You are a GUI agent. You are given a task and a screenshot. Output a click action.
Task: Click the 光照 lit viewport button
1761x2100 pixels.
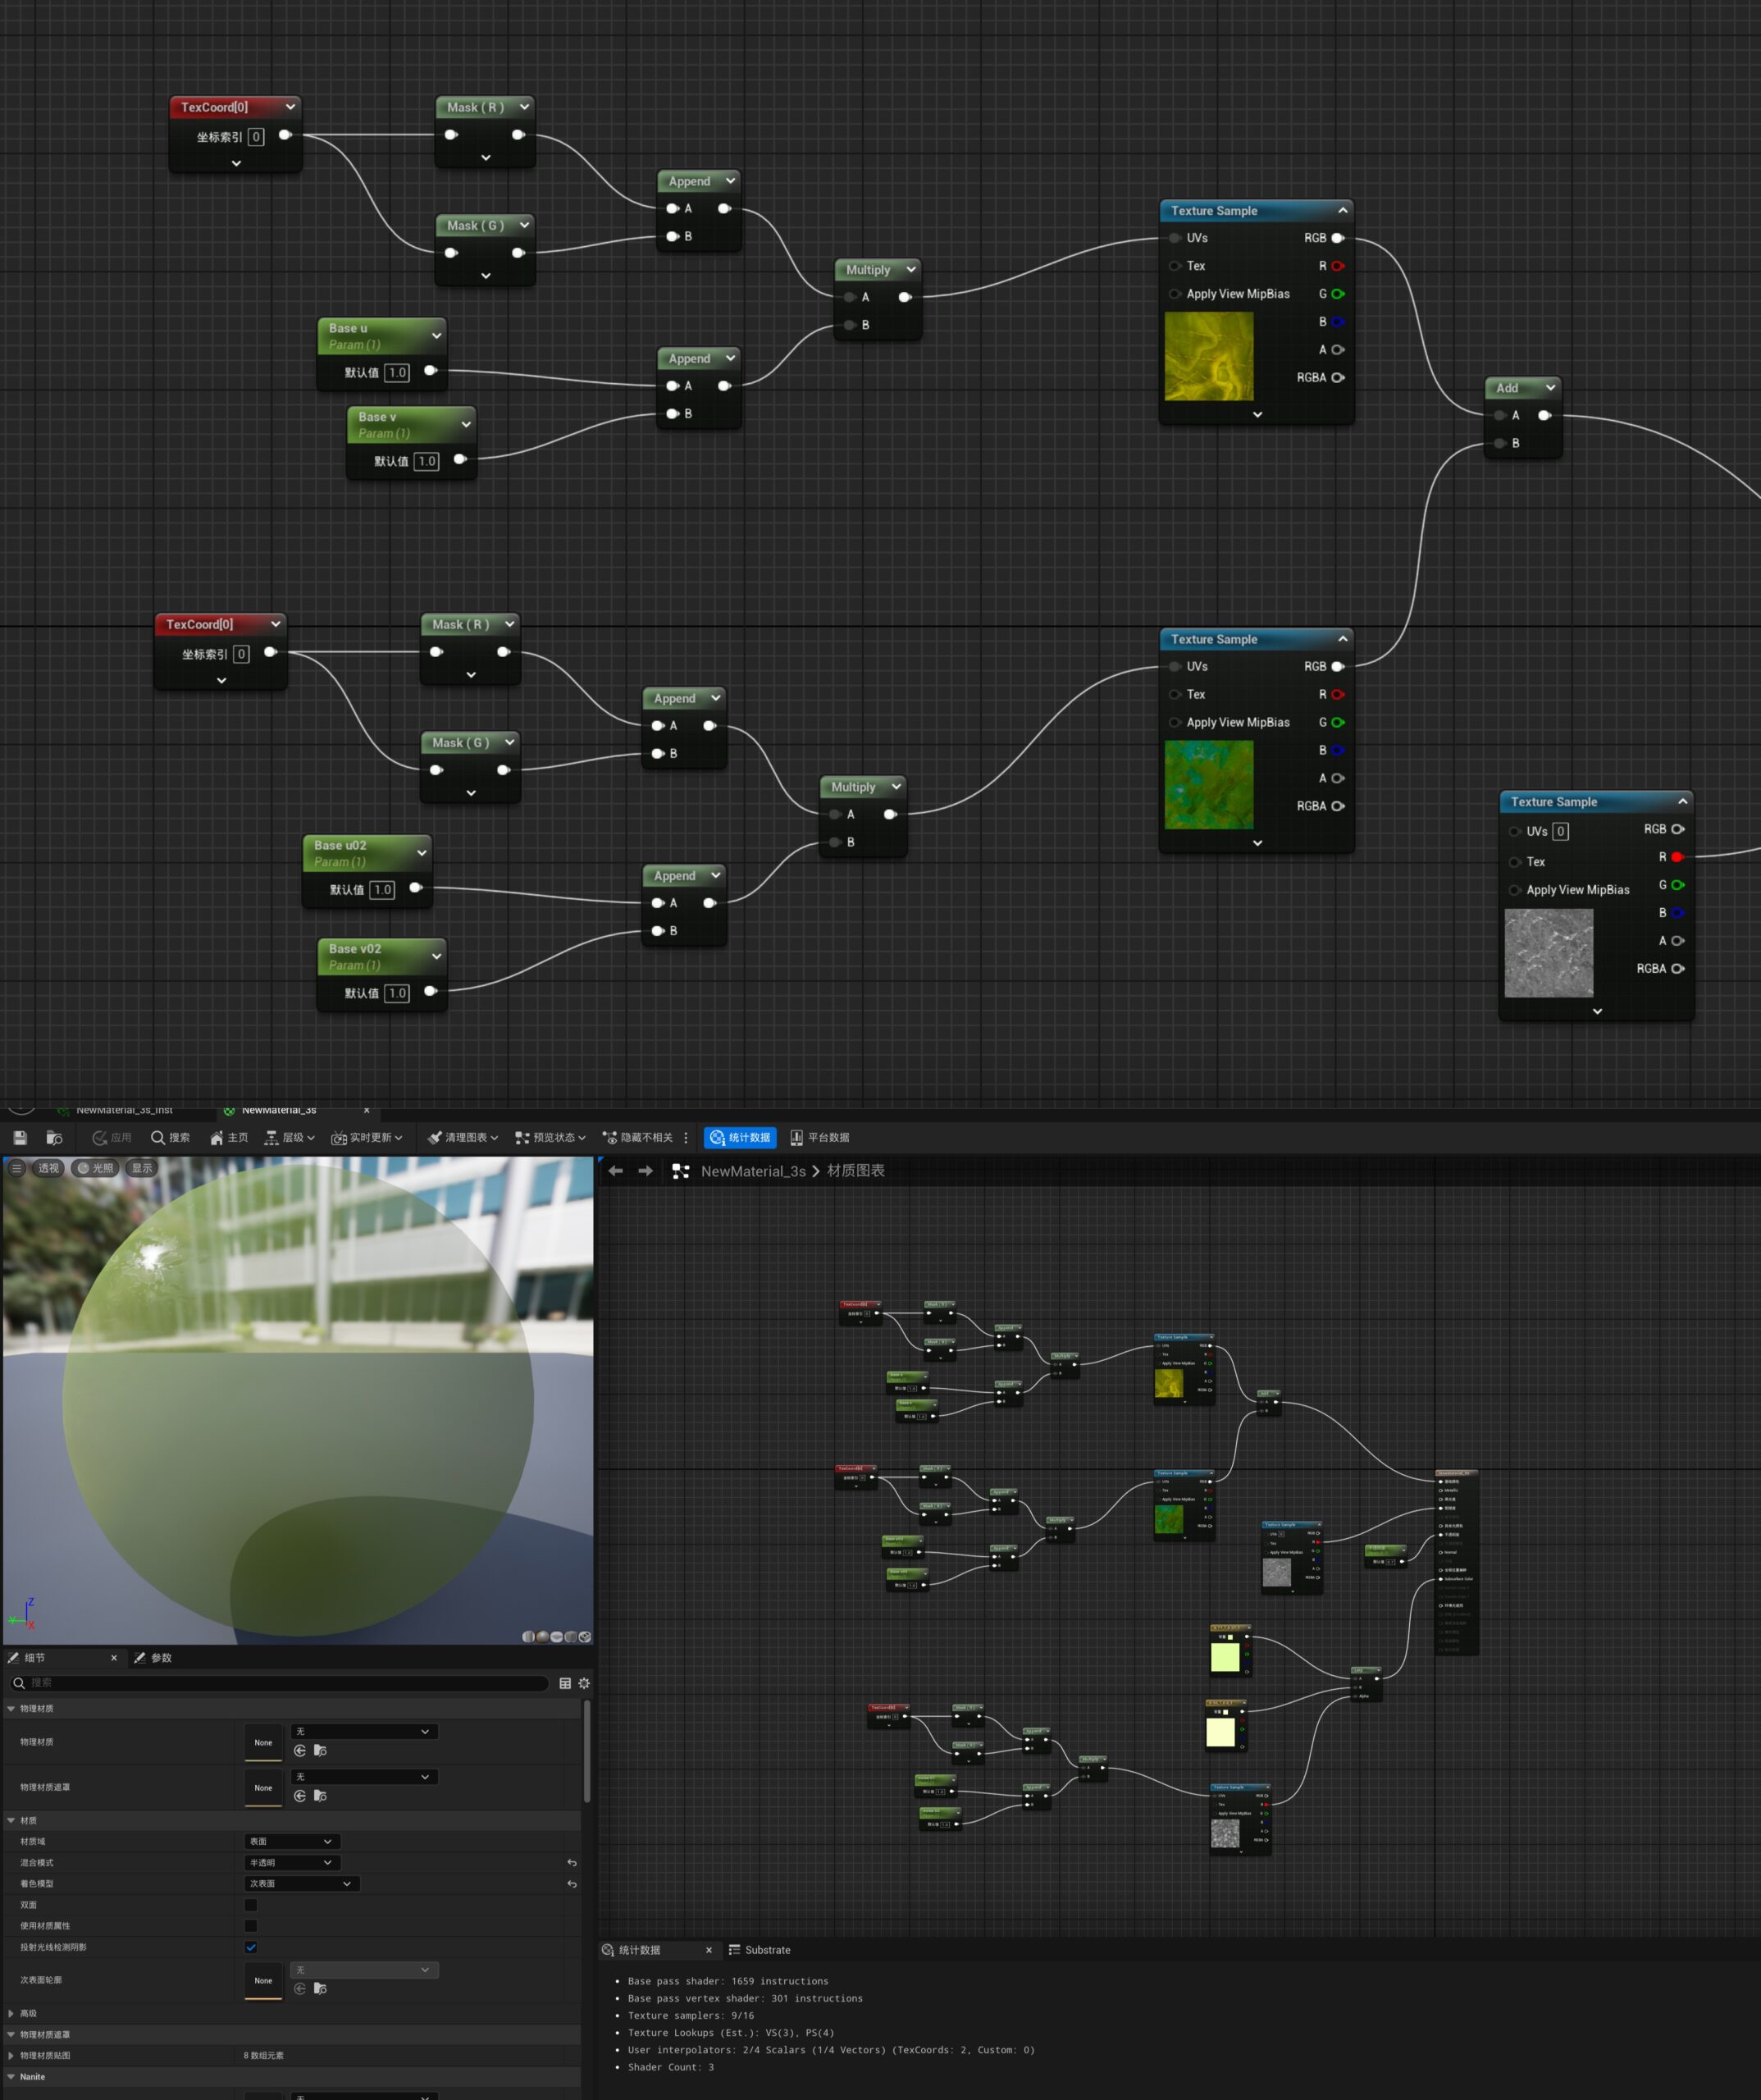pos(96,1168)
